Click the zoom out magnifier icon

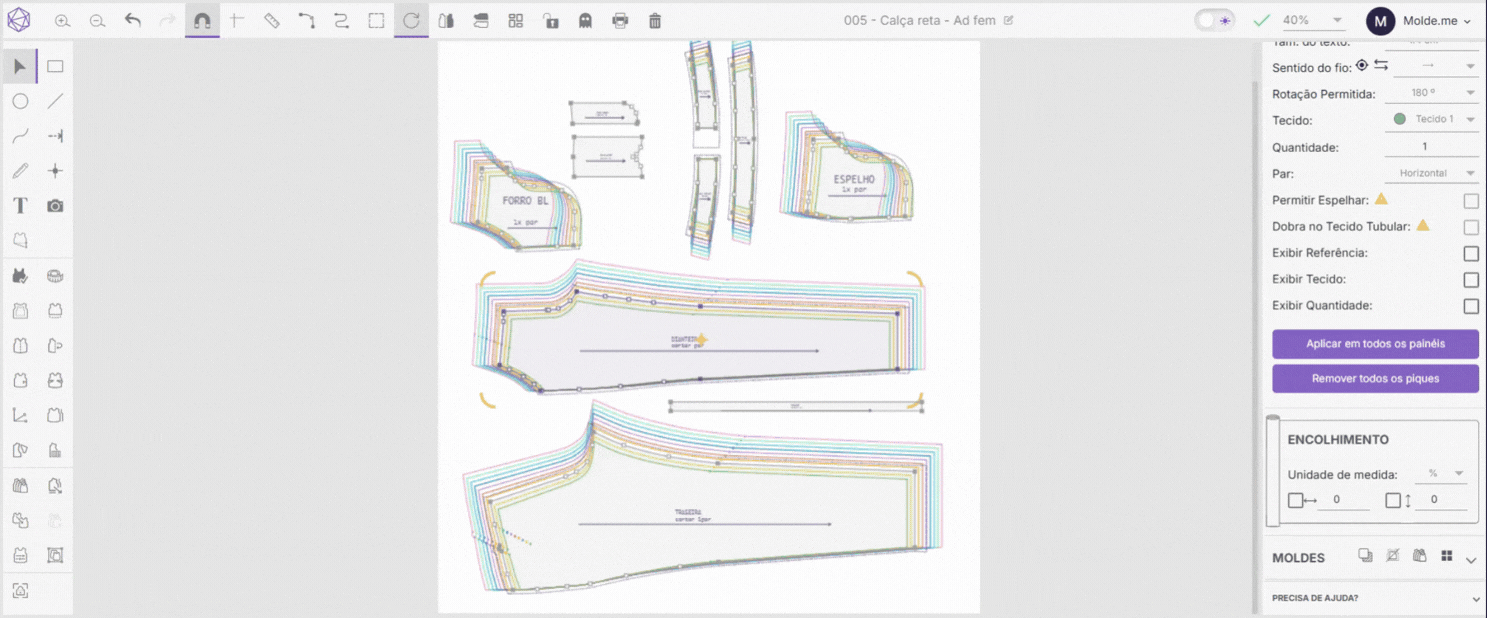97,20
